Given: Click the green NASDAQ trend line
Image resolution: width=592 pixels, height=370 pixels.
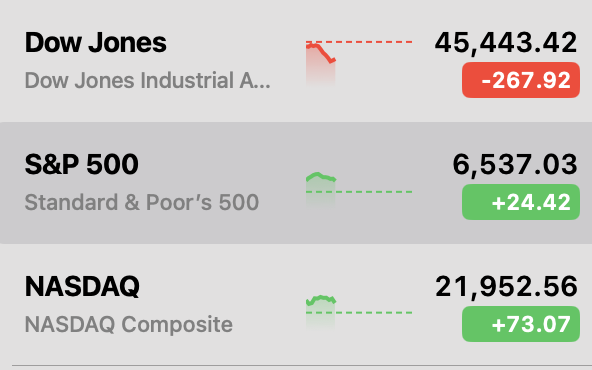Looking at the screenshot, I should point(321,300).
